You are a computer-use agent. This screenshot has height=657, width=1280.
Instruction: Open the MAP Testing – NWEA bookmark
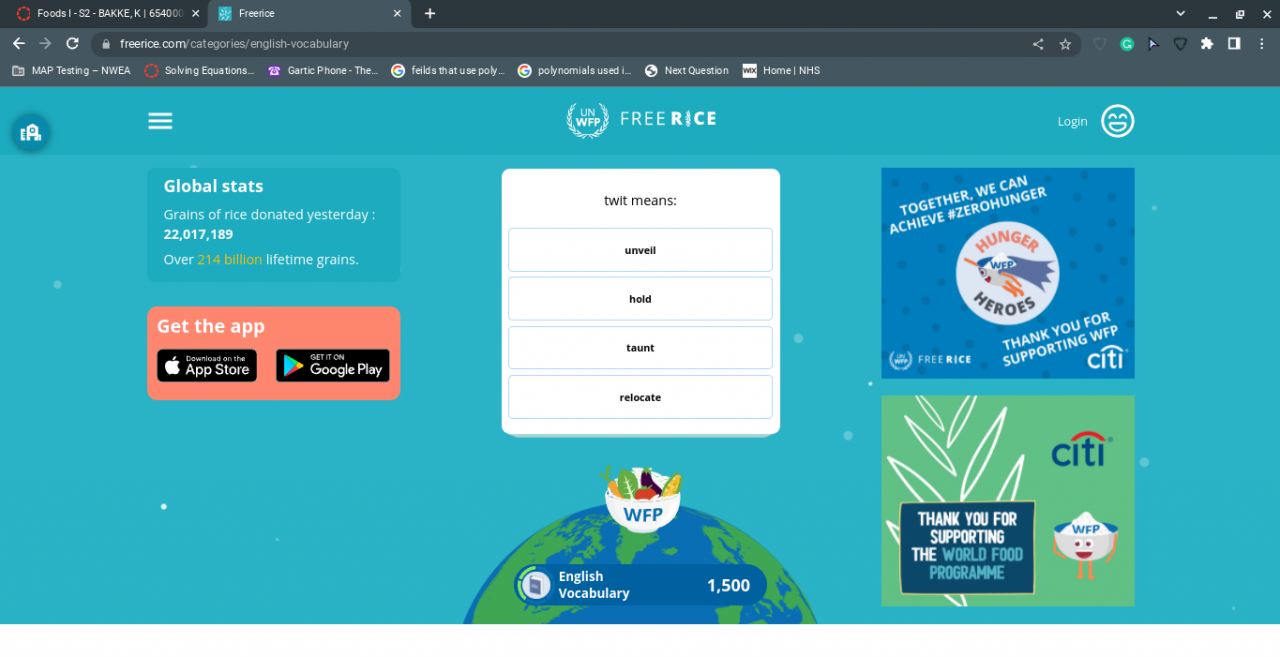tap(71, 71)
